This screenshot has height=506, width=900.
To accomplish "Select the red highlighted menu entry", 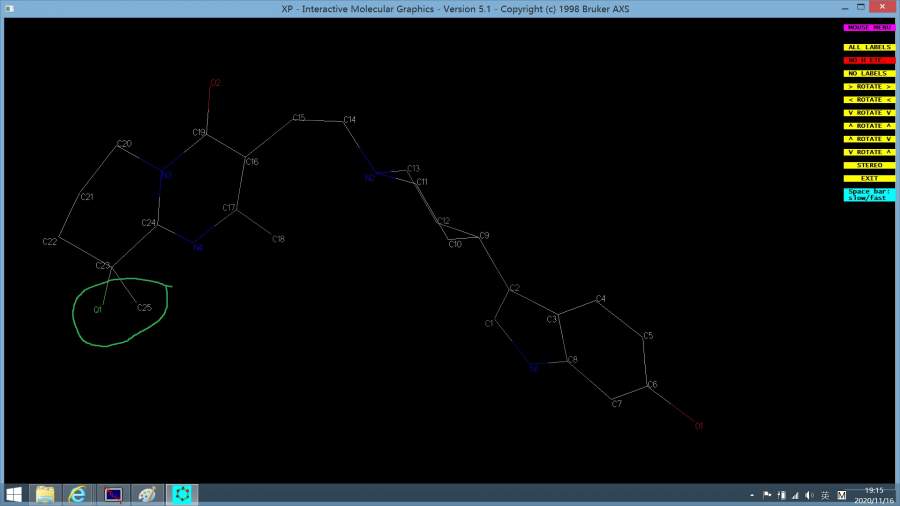I will click(868, 60).
